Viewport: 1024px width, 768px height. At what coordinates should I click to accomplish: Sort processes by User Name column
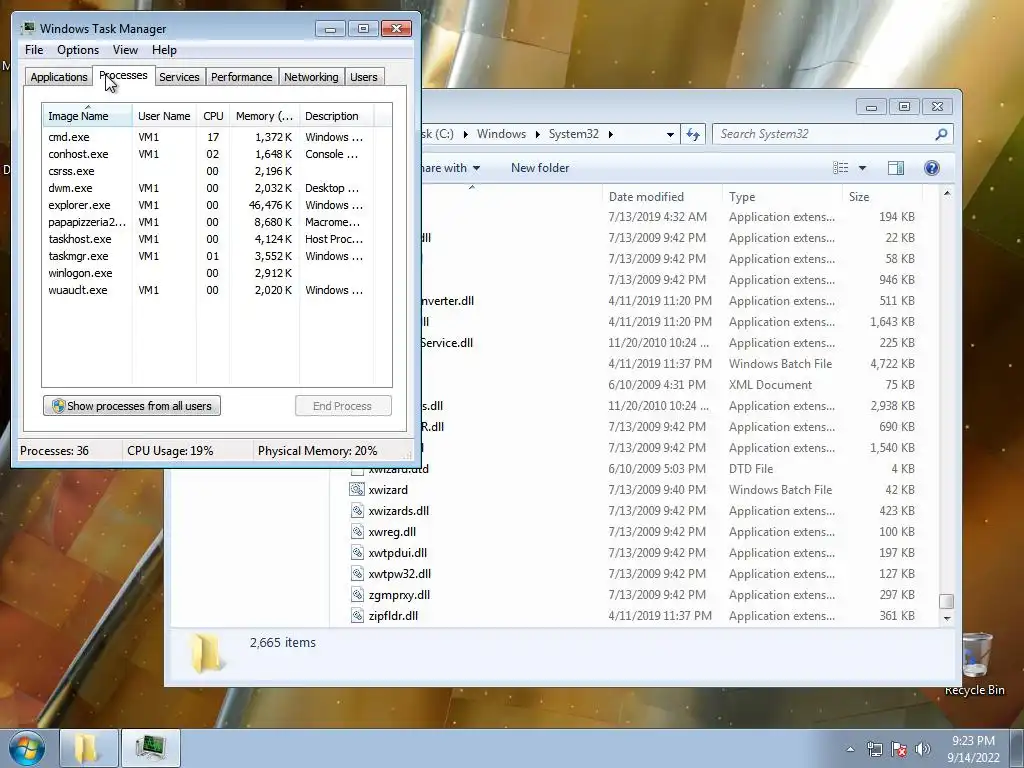coord(165,116)
